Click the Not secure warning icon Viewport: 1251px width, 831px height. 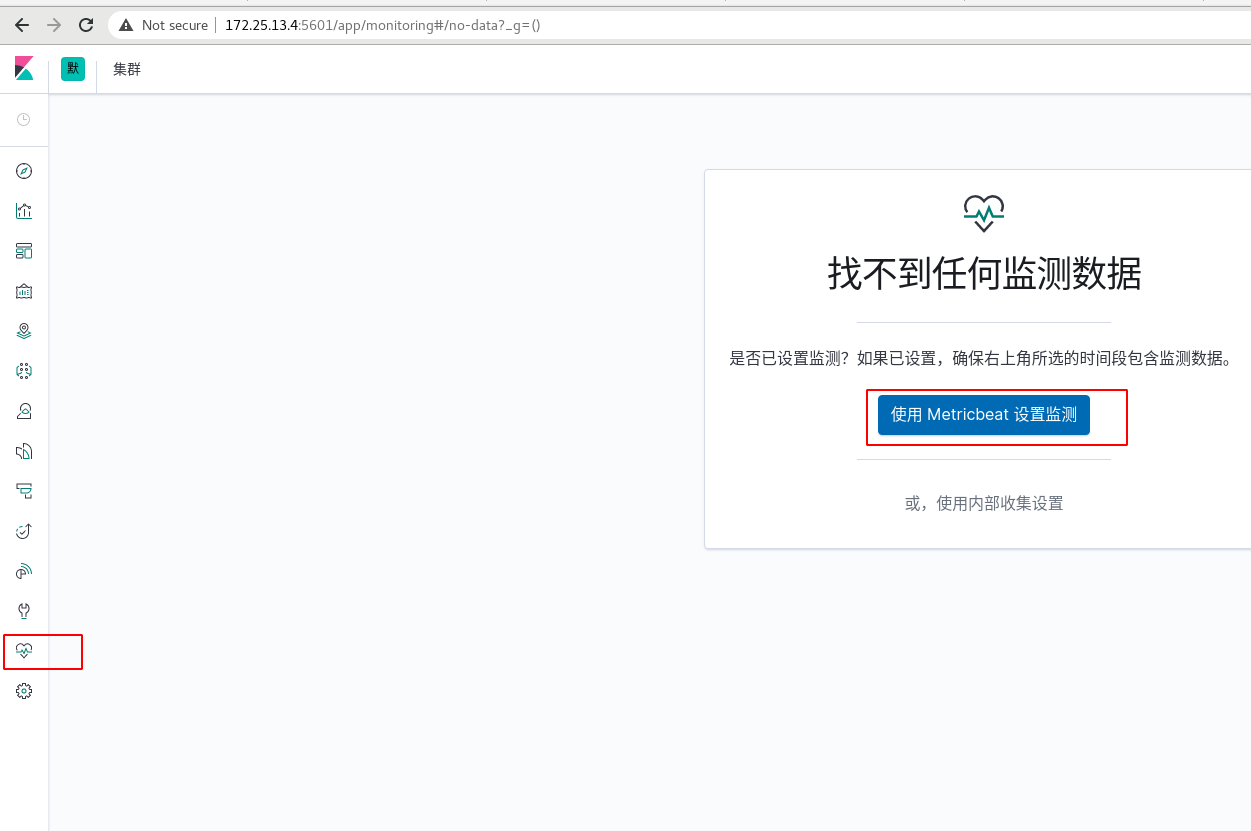click(x=126, y=25)
